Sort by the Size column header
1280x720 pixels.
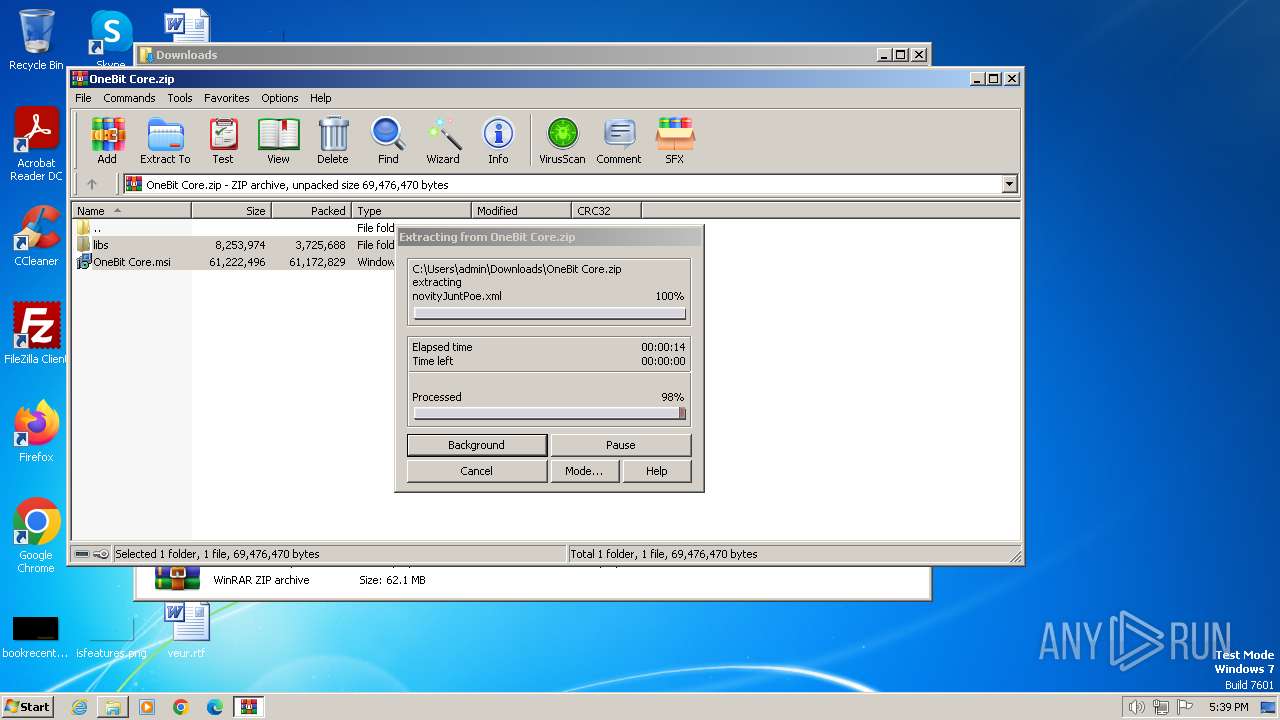point(232,211)
